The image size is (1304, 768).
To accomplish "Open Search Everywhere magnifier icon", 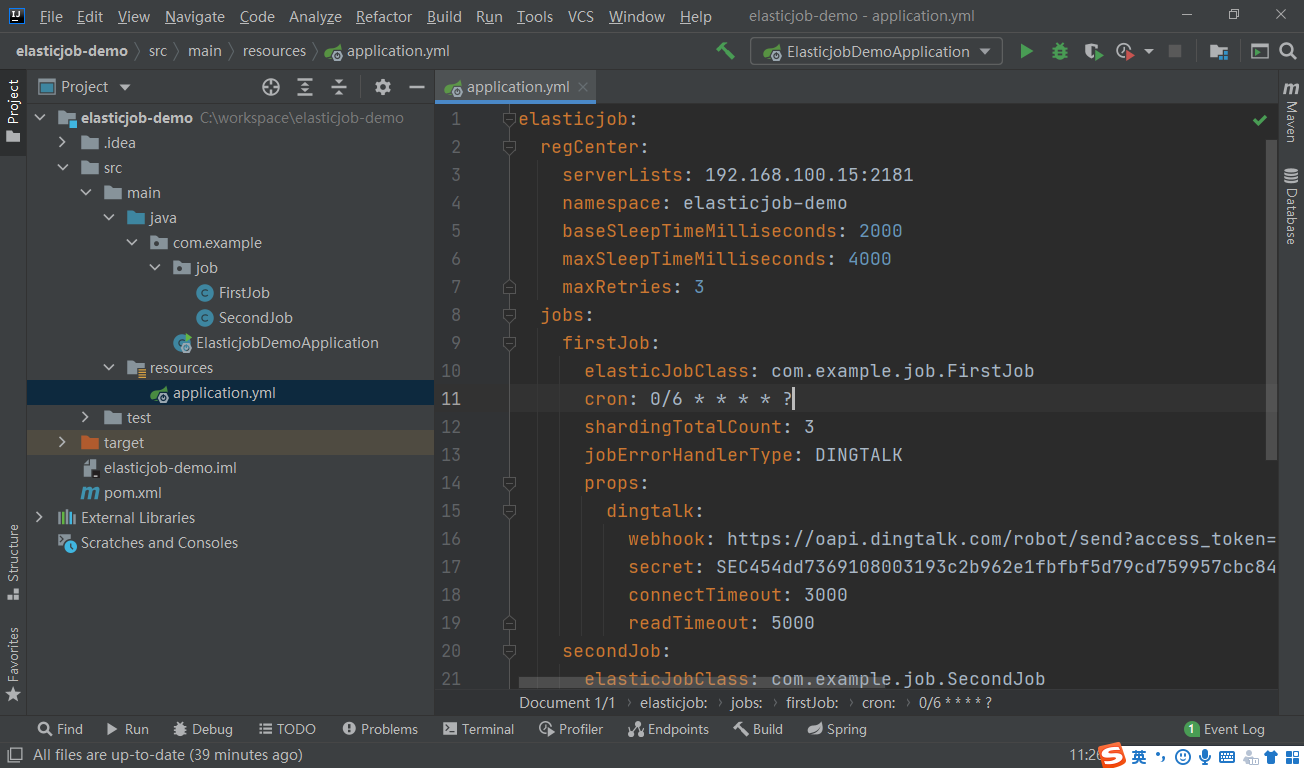I will tap(1288, 51).
